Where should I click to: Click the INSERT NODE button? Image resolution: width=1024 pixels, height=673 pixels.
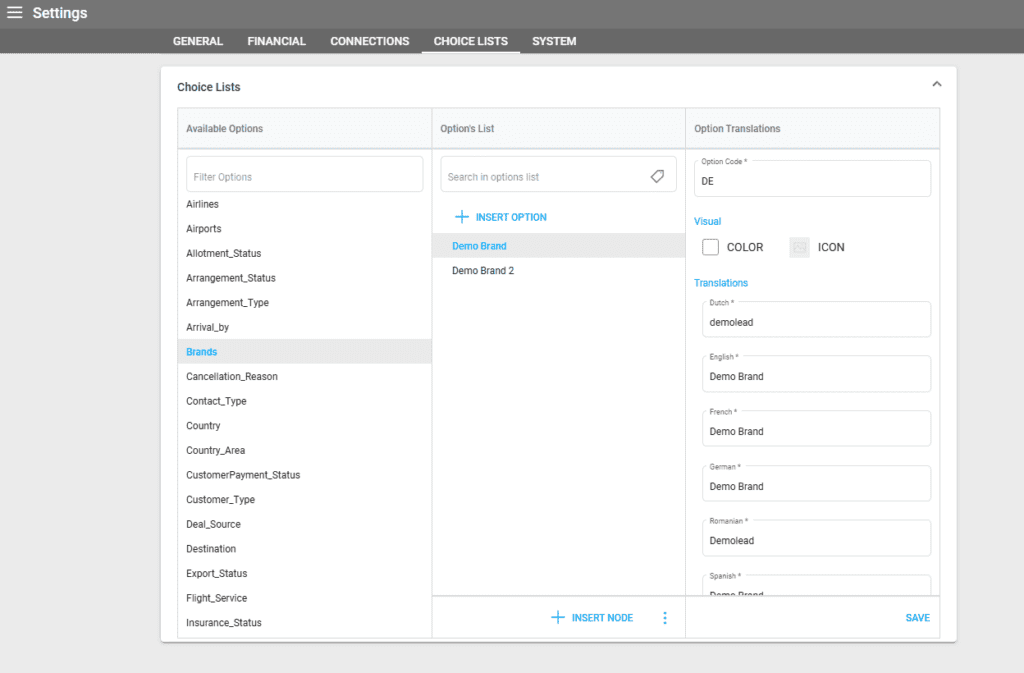click(602, 618)
